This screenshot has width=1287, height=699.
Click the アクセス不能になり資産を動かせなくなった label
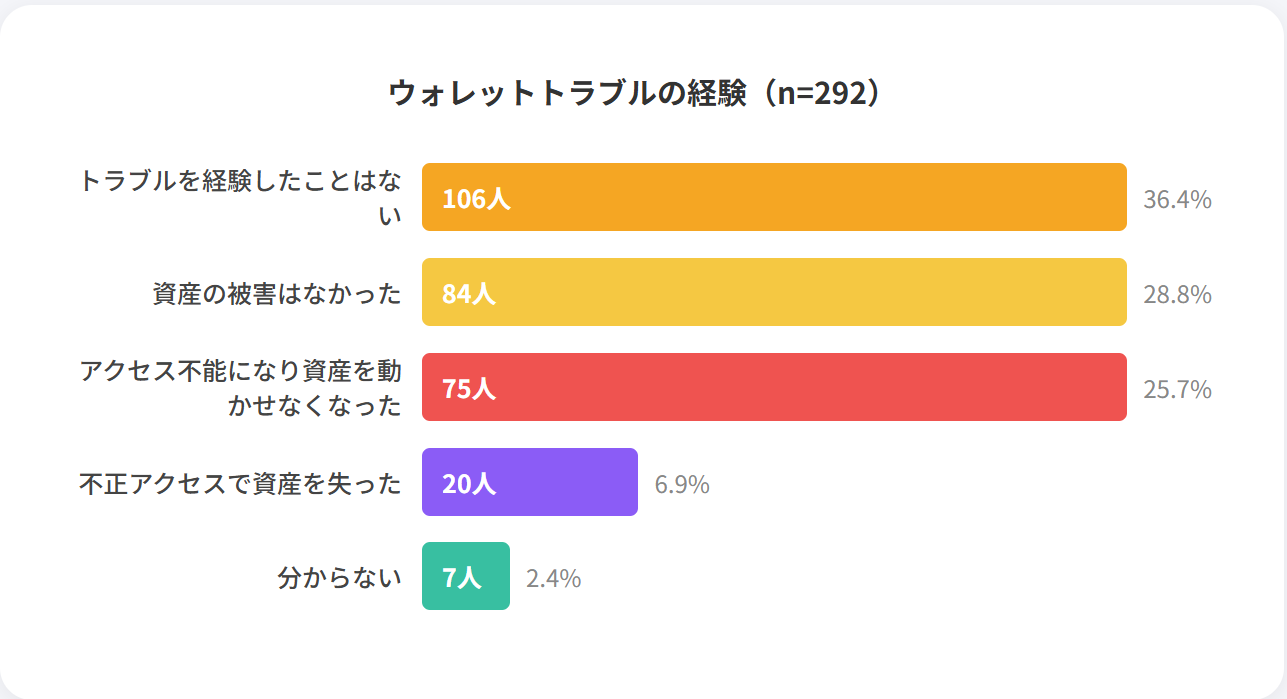[x=241, y=388]
